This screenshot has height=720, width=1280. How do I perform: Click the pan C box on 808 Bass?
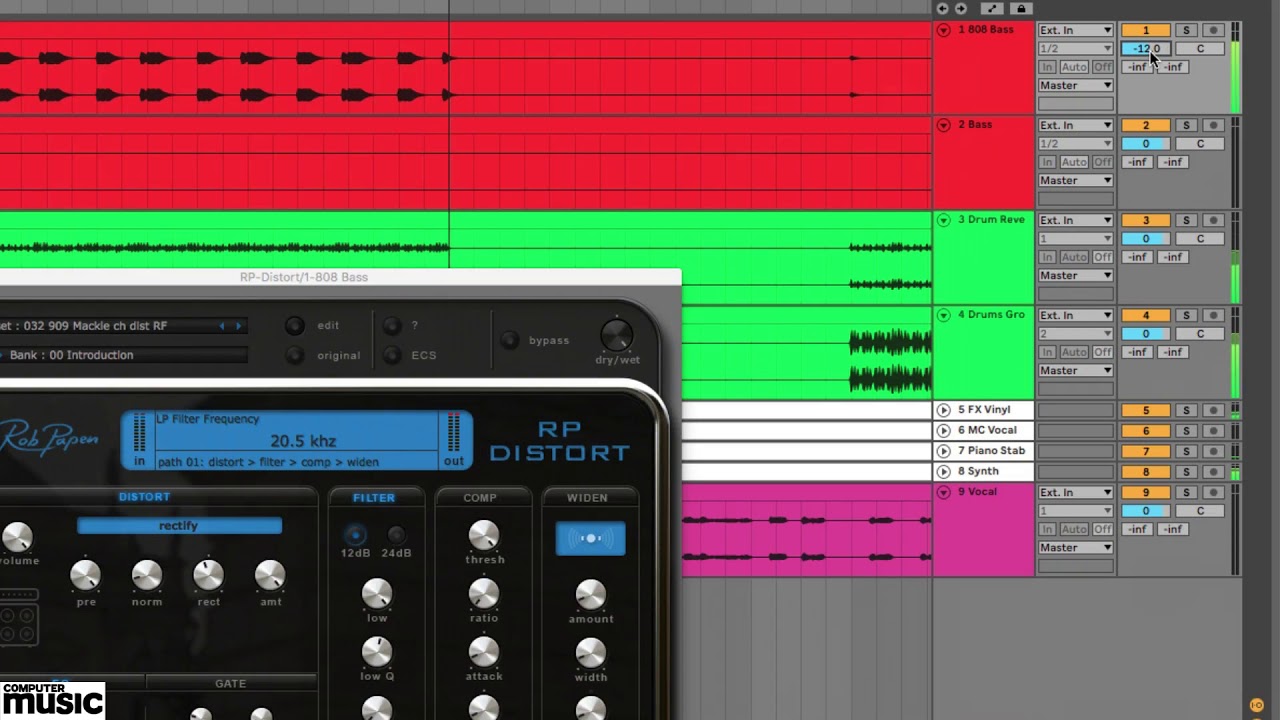point(1200,48)
